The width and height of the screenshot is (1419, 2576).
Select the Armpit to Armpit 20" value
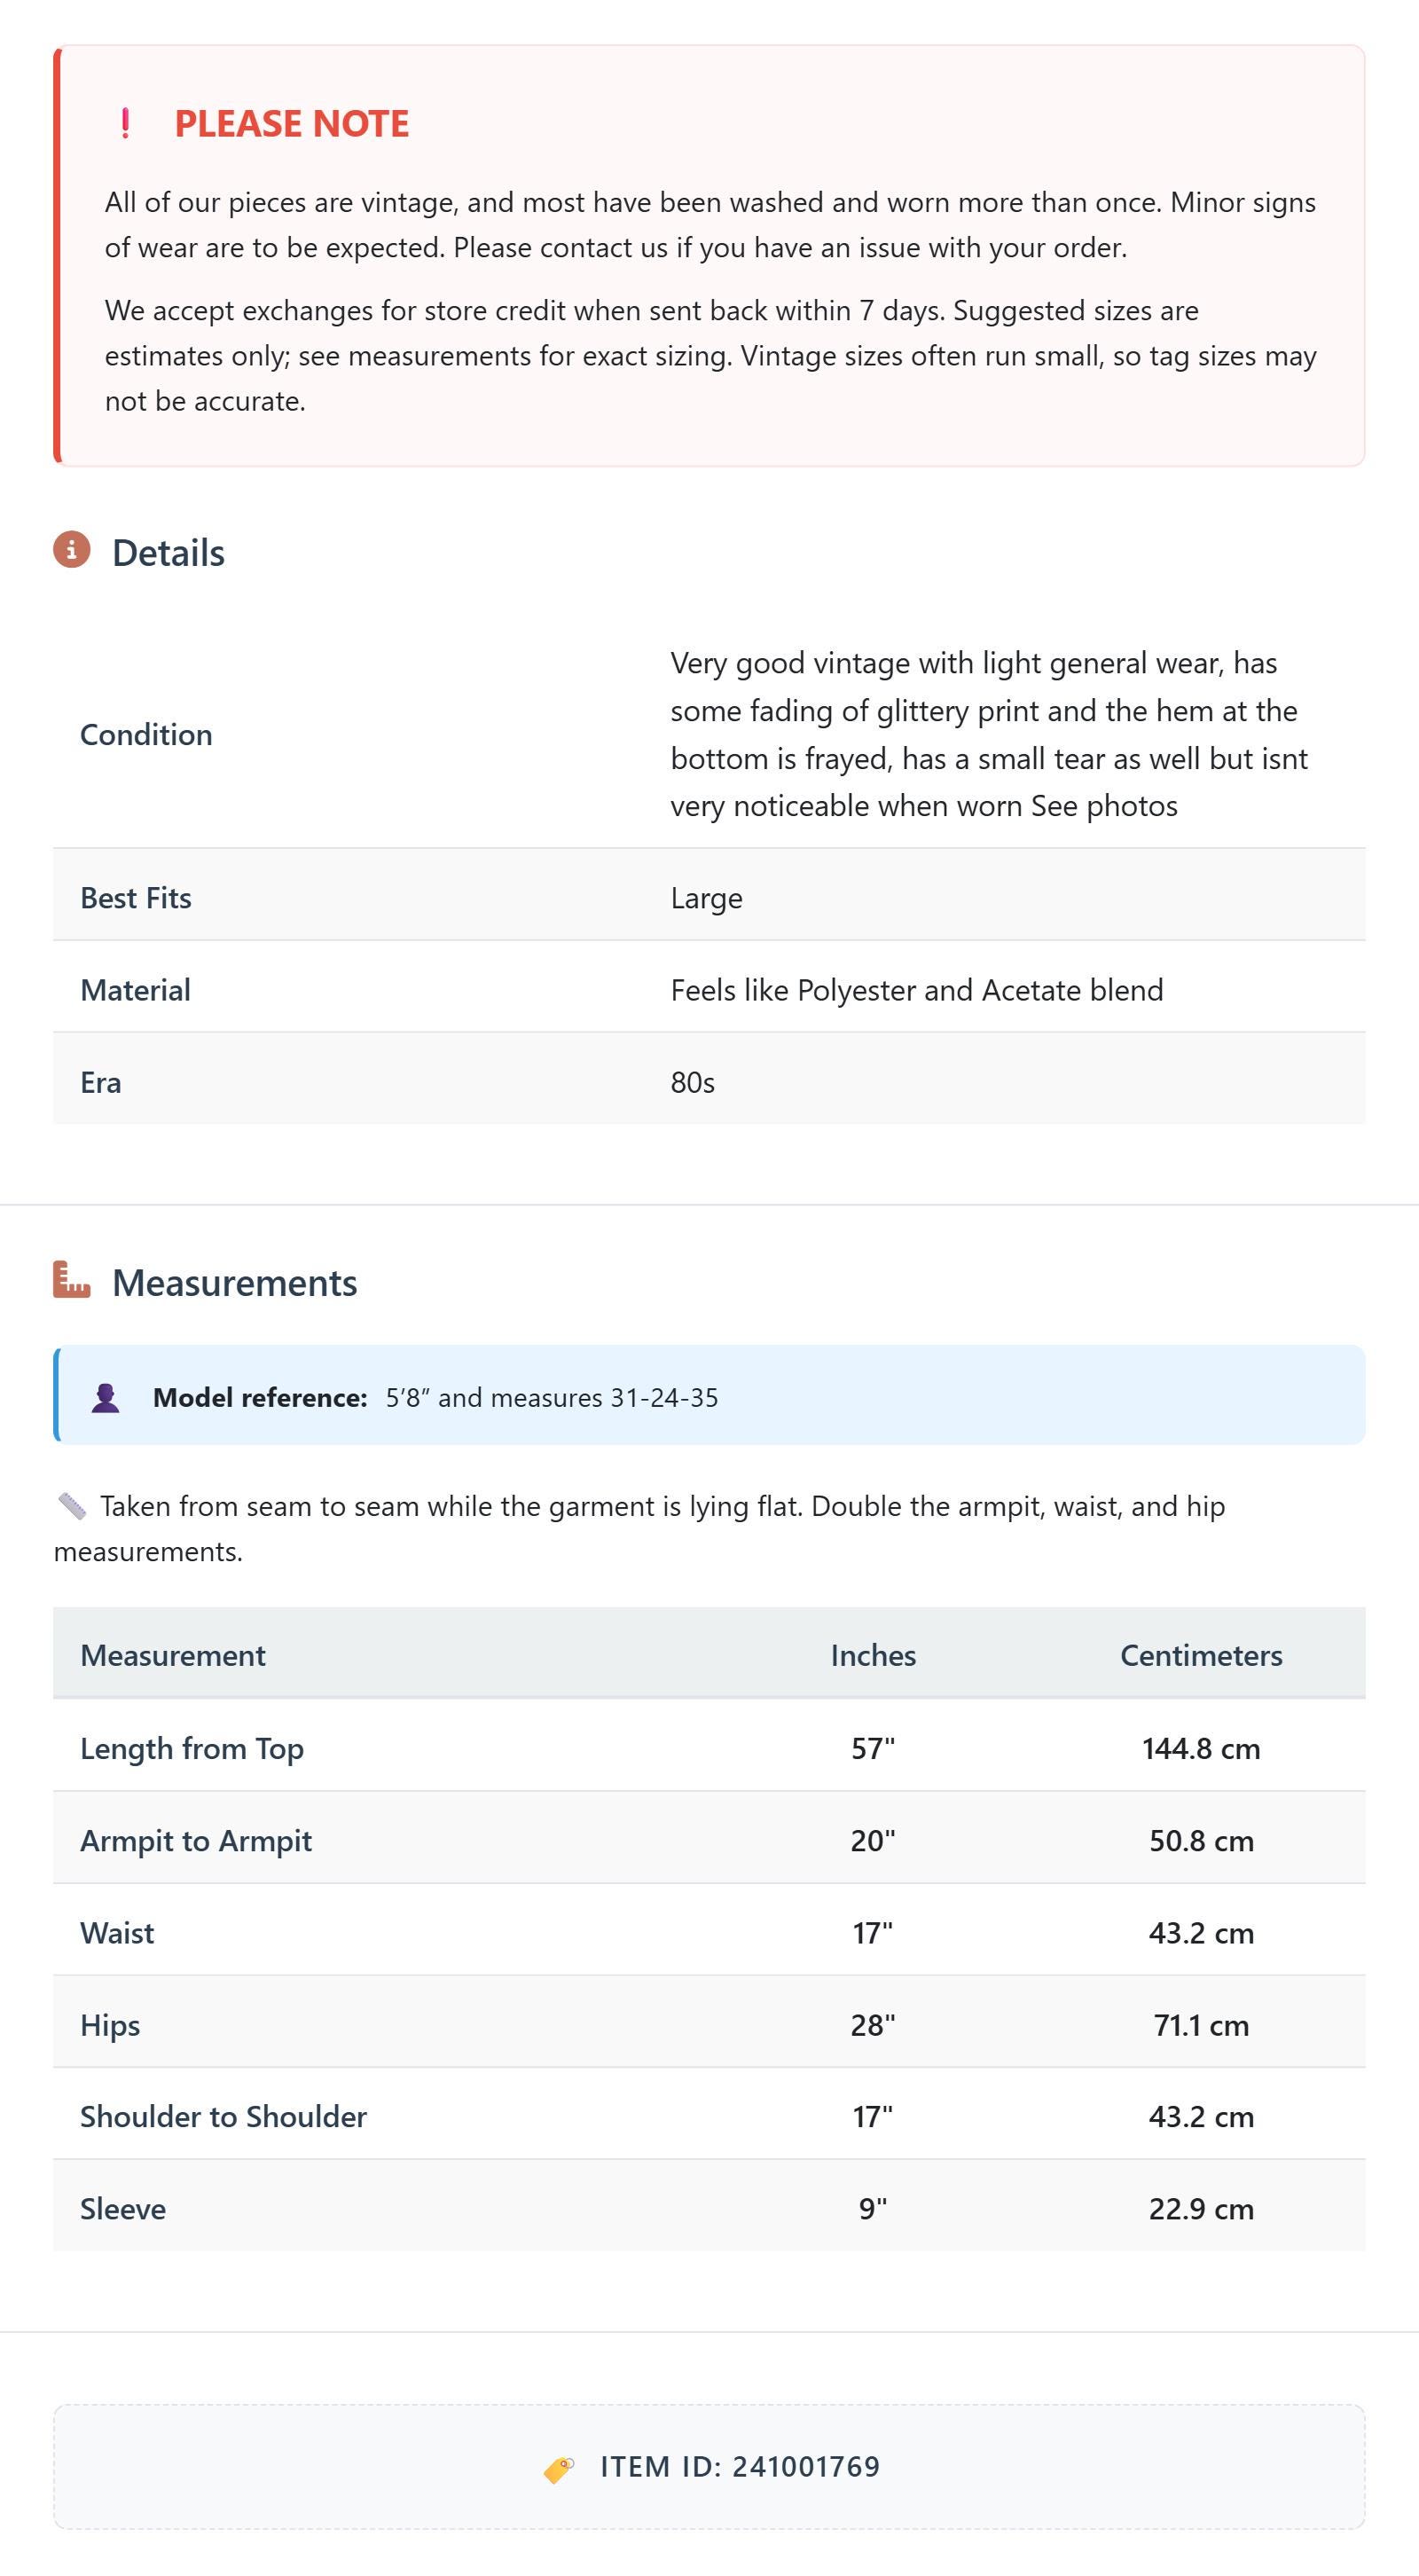[x=873, y=1840]
